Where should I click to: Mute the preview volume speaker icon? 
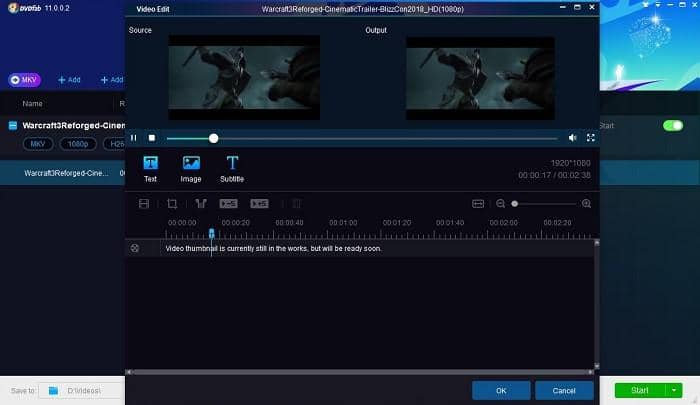(x=572, y=138)
